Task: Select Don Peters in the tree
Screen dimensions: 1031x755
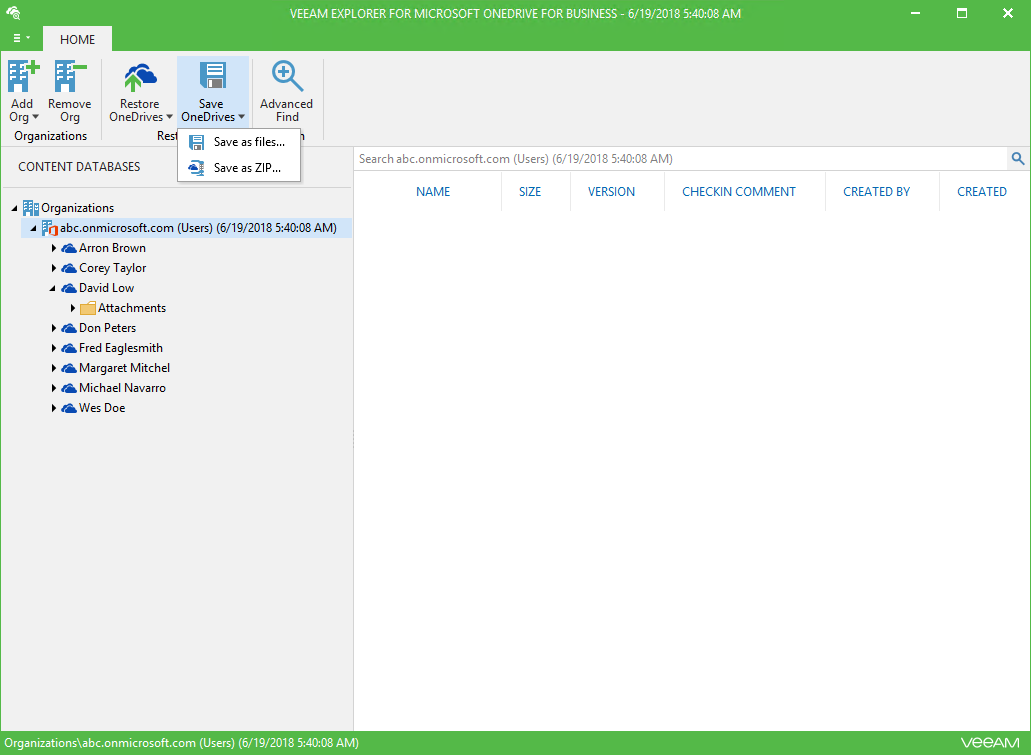Action: click(107, 328)
